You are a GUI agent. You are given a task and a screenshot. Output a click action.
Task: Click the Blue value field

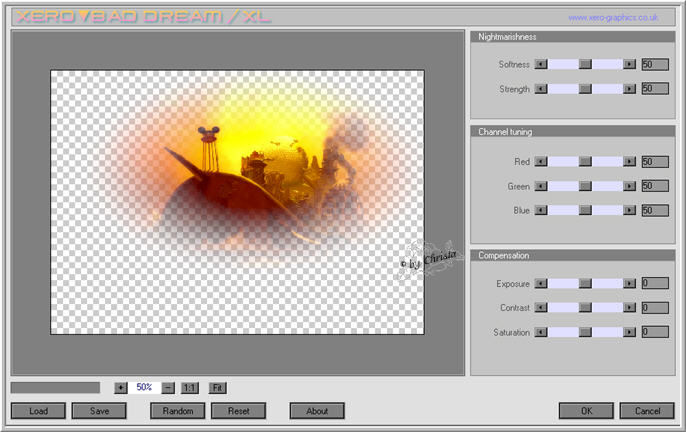655,211
